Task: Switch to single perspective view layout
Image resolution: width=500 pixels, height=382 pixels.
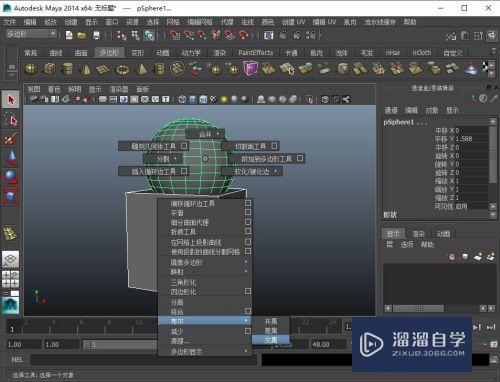Action: tap(11, 259)
